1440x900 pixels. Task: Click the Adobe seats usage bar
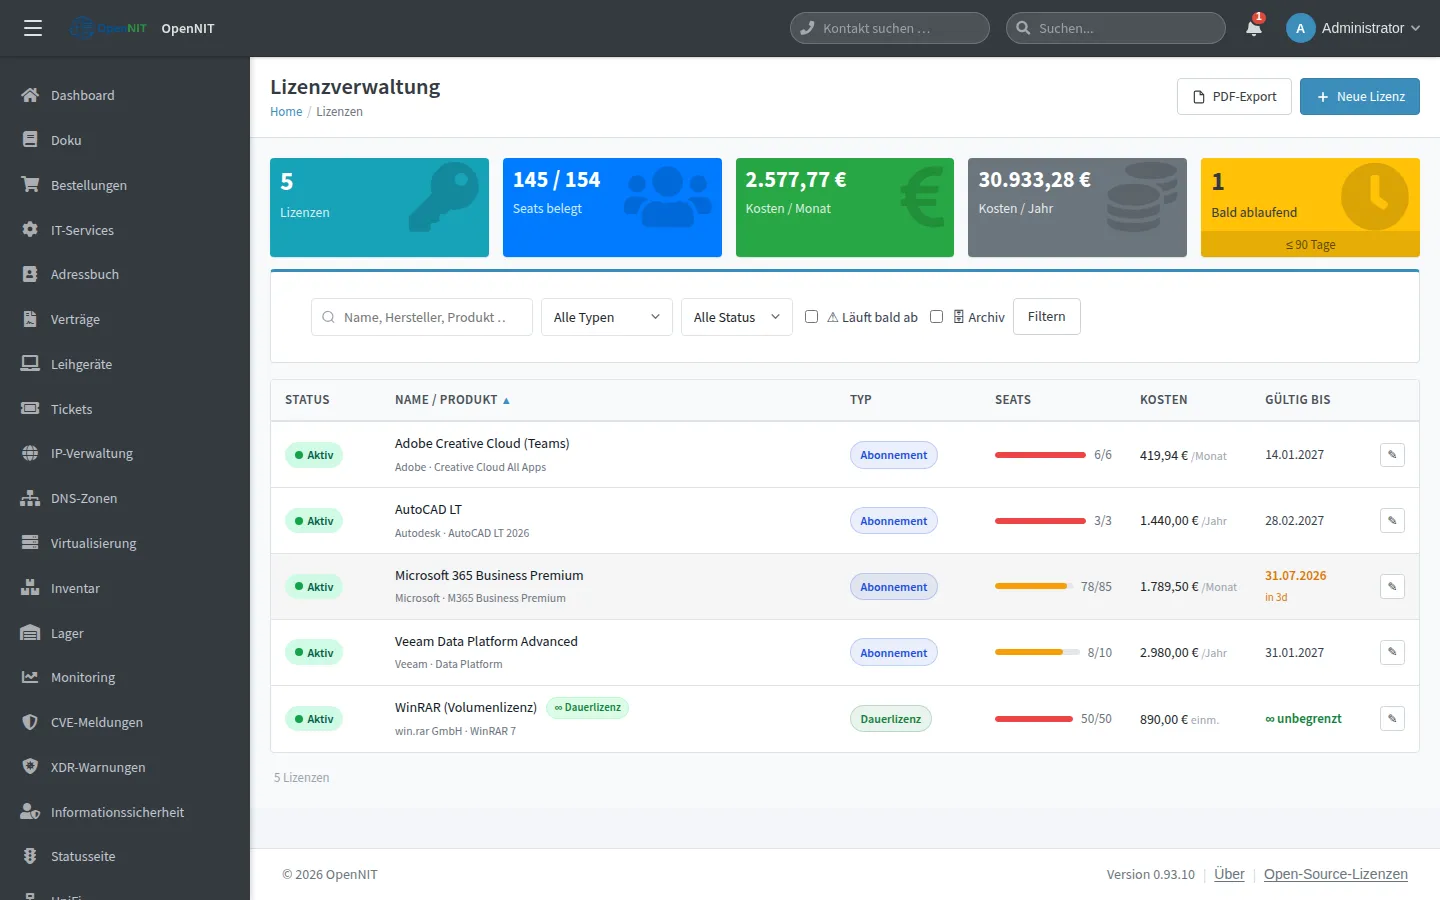pyautogui.click(x=1040, y=455)
